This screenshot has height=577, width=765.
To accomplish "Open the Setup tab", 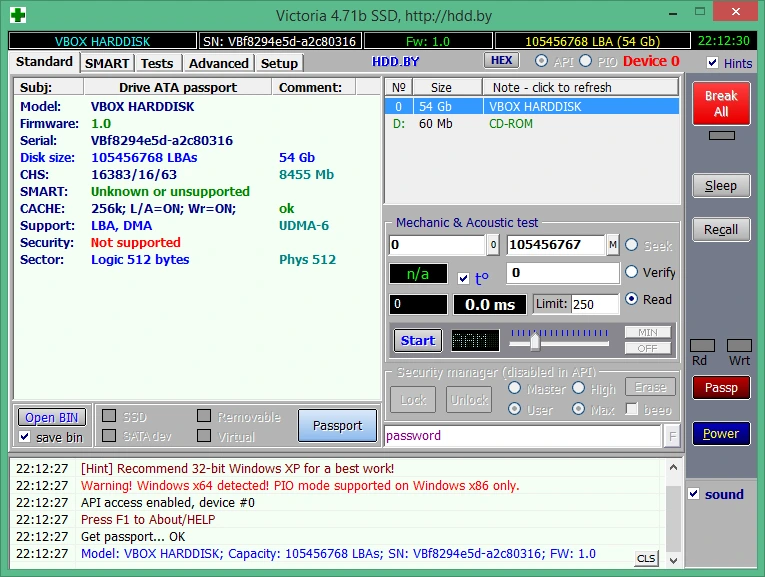I will pyautogui.click(x=279, y=63).
